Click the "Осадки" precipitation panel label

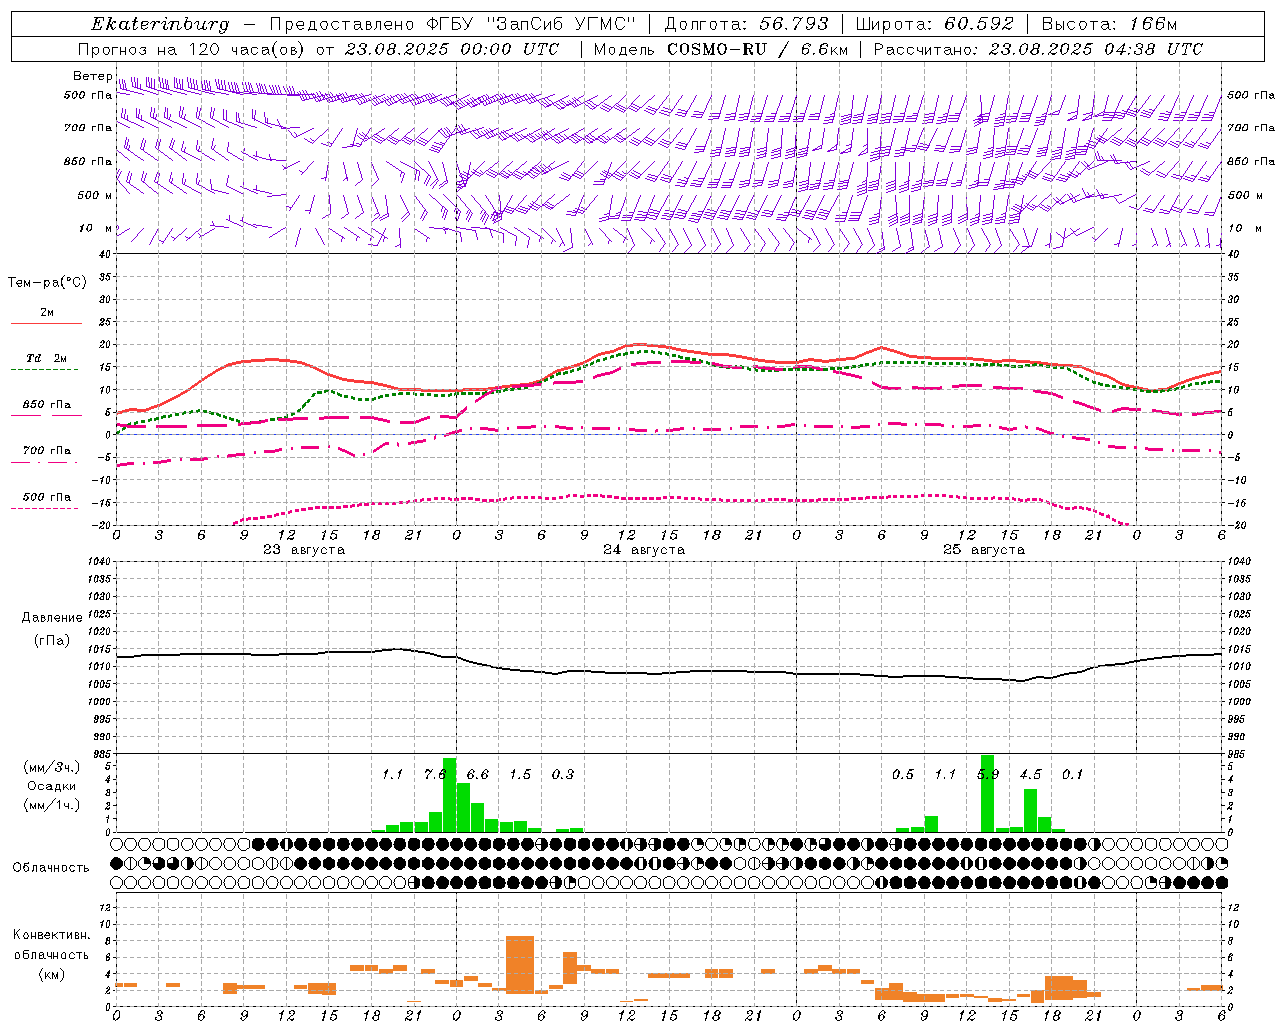pos(51,786)
